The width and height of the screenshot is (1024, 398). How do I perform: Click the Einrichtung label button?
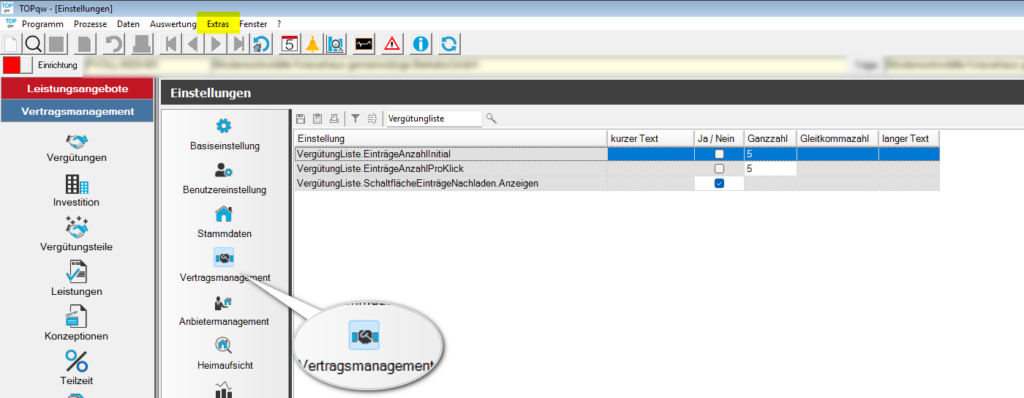tap(57, 65)
